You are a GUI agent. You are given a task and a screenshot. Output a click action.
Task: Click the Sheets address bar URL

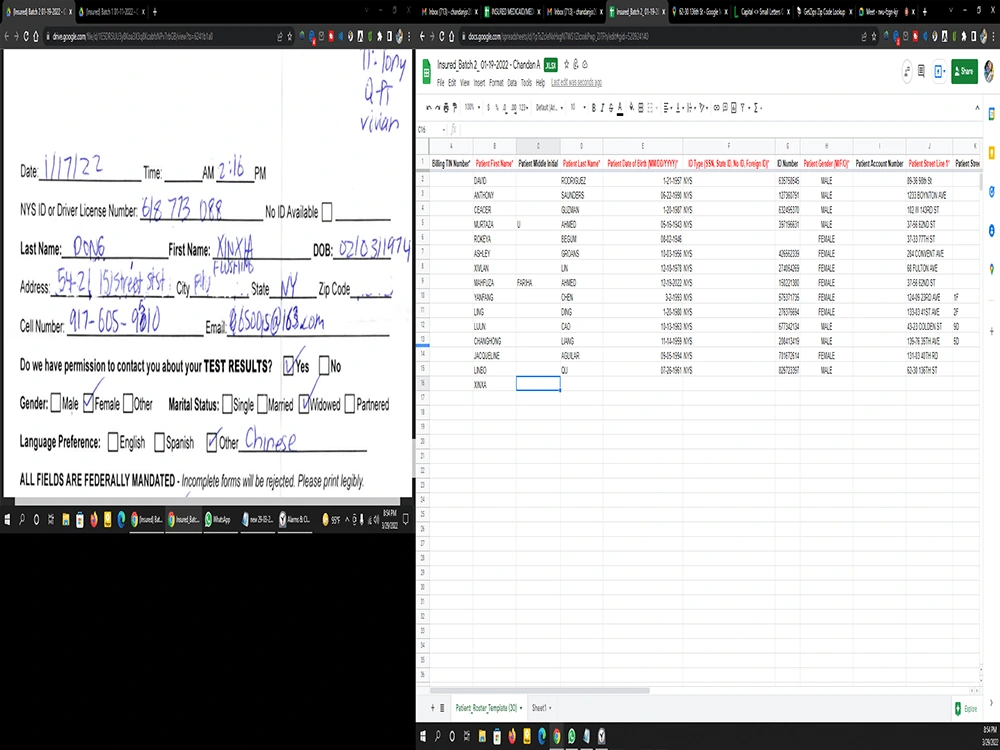pyautogui.click(x=558, y=37)
